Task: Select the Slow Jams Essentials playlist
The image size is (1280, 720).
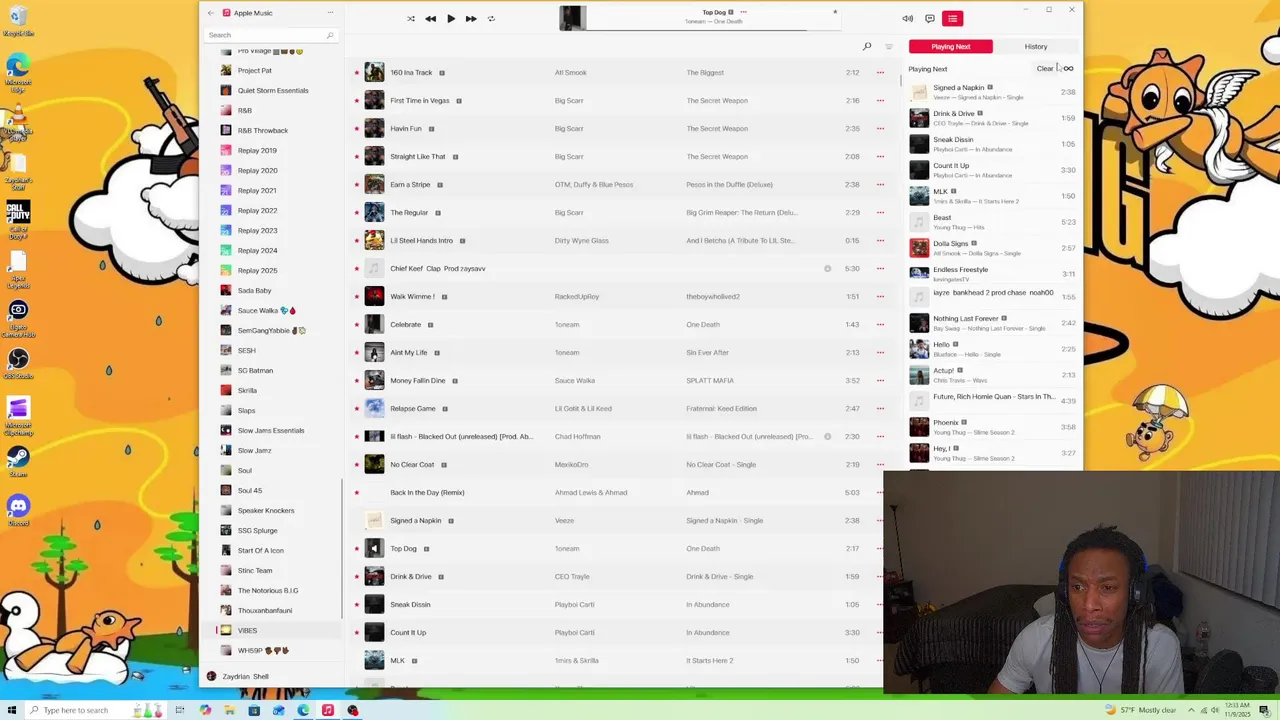Action: point(270,430)
